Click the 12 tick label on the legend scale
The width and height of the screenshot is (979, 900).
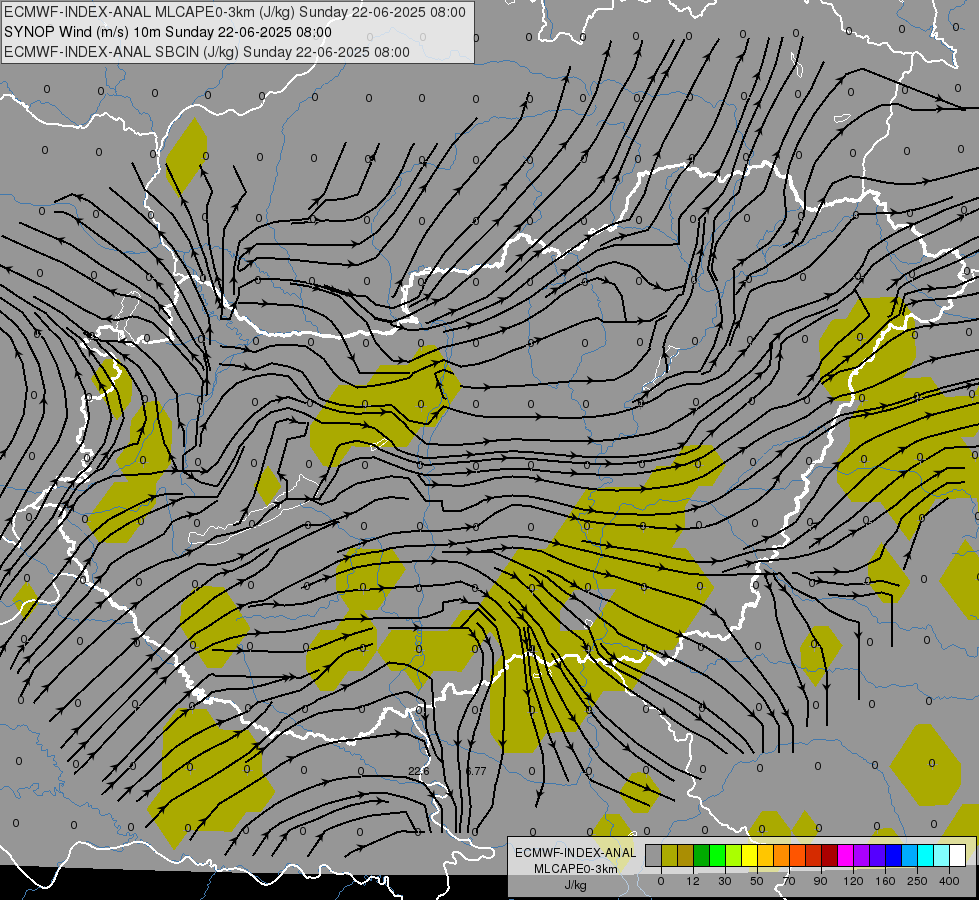(x=693, y=881)
